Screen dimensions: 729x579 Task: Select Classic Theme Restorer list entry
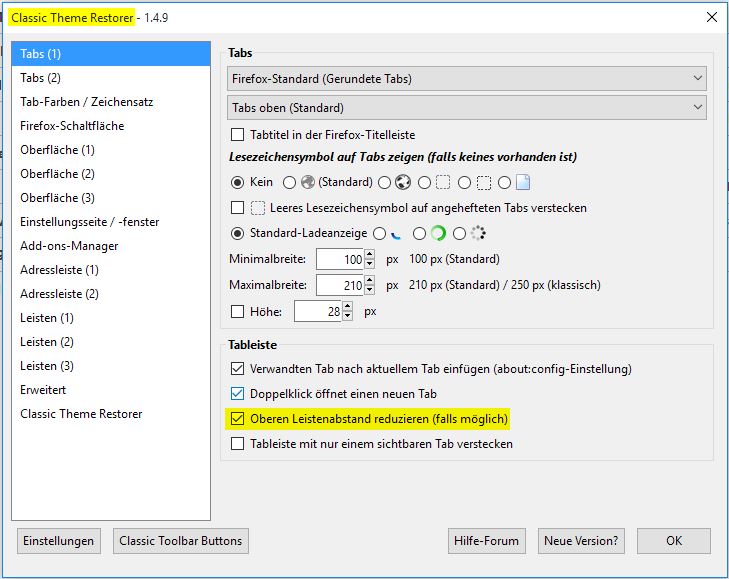tap(111, 414)
